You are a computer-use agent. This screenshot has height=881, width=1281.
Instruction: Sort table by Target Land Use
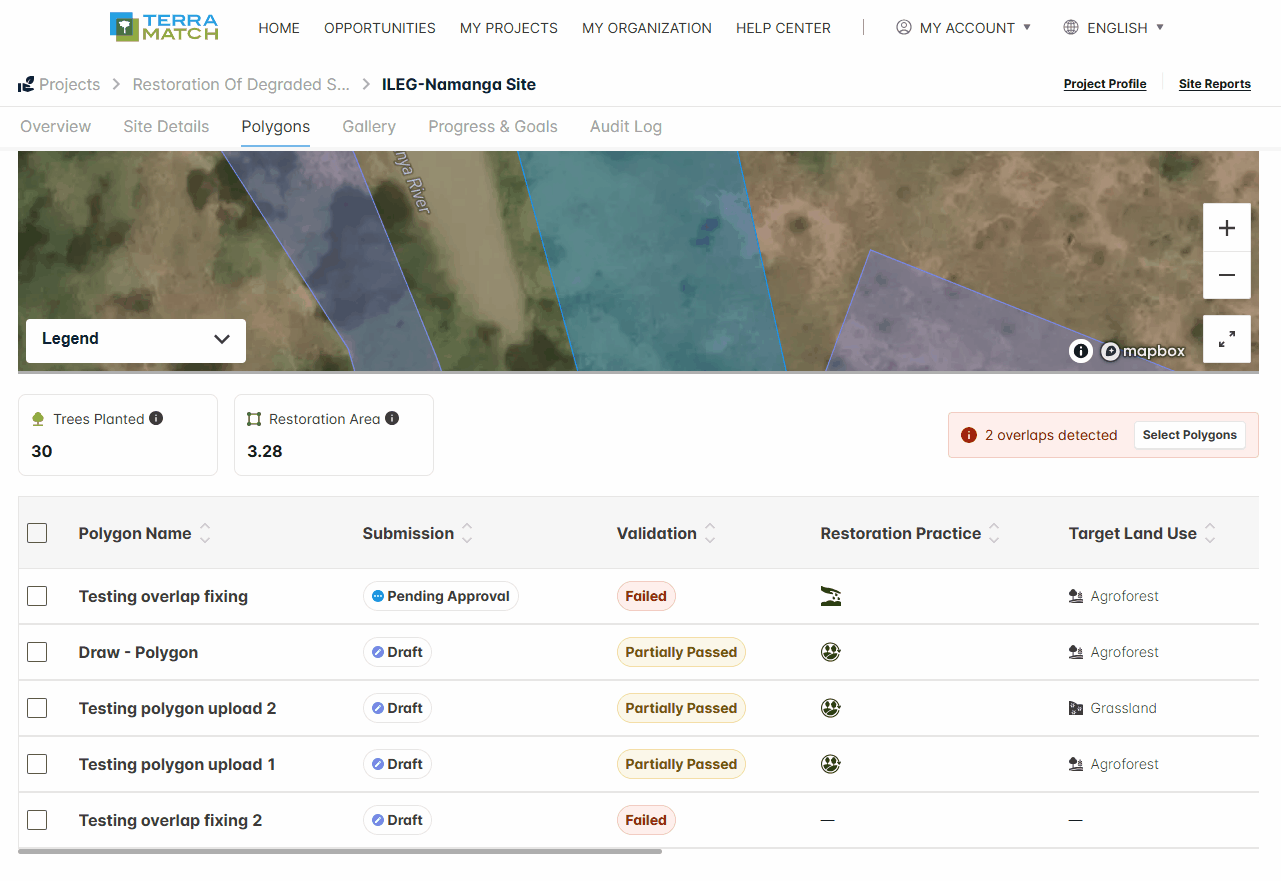pos(1210,533)
